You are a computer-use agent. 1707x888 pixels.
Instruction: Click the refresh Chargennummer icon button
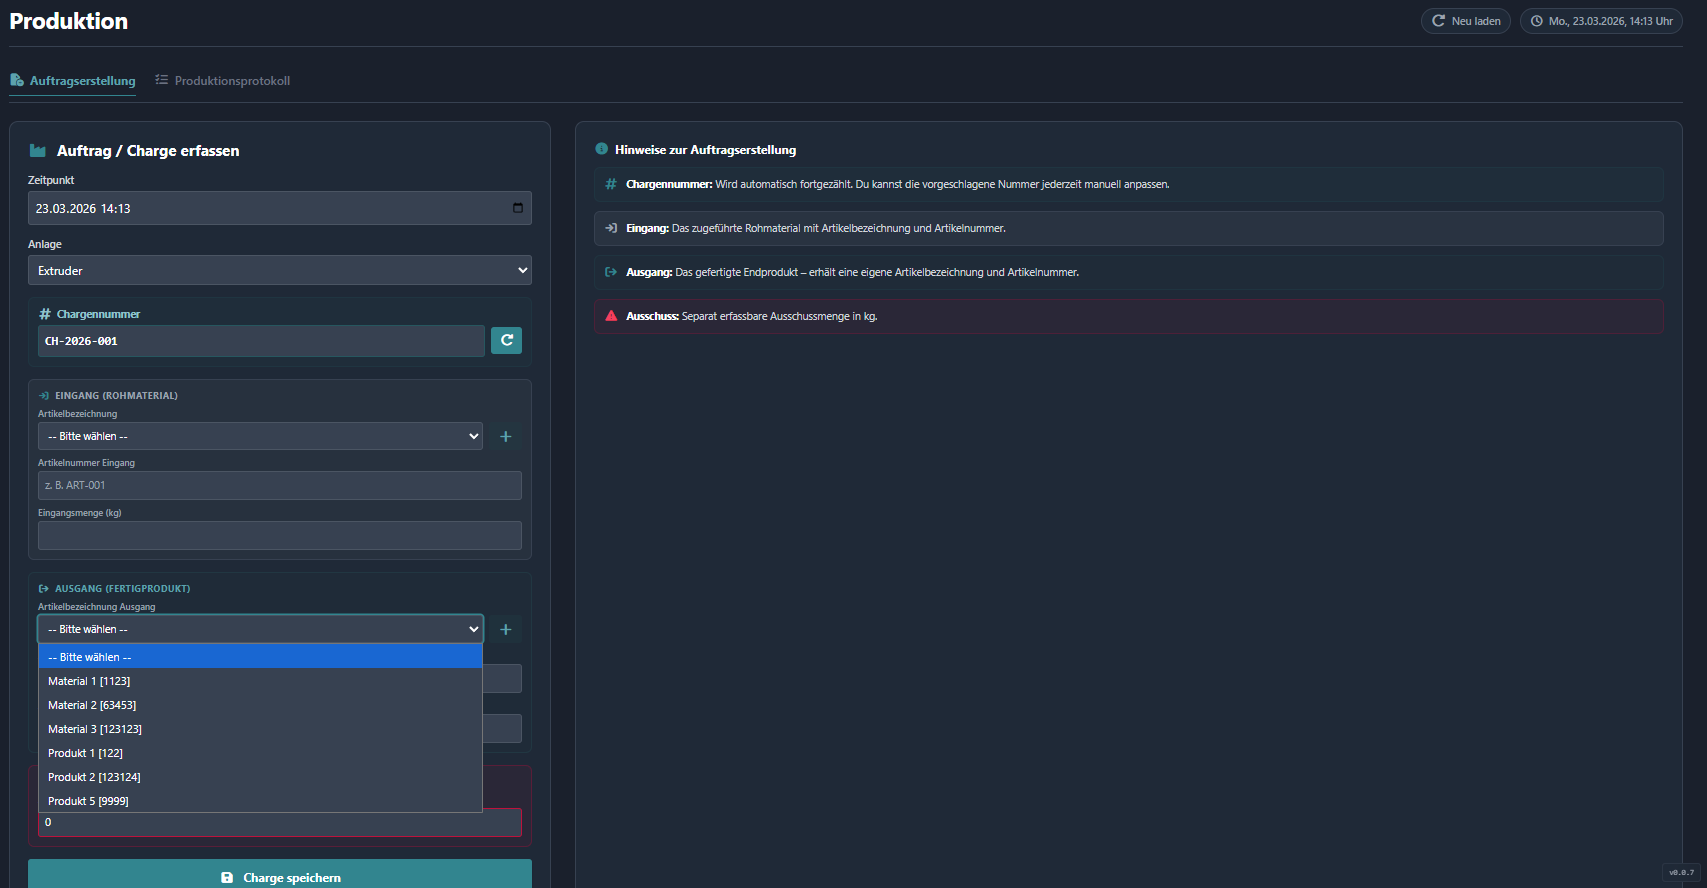[x=506, y=341]
